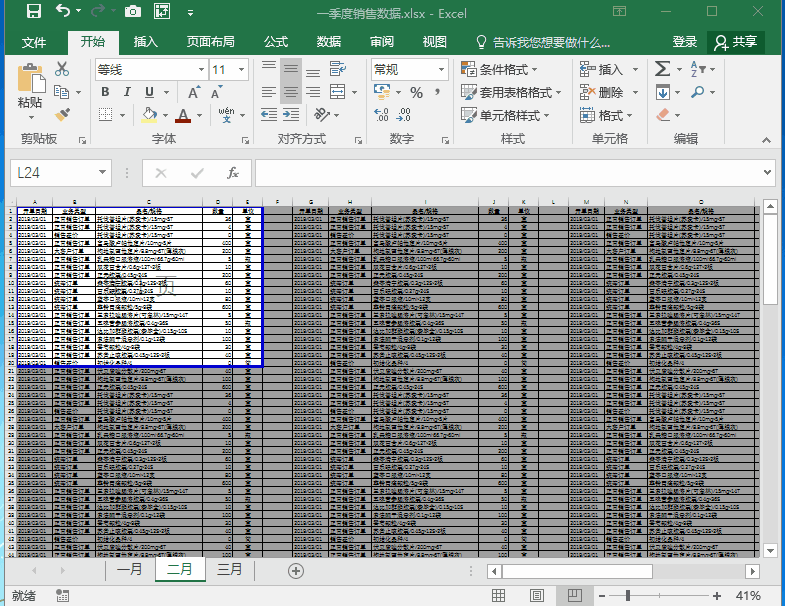The height and width of the screenshot is (606, 785).
Task: Open the Name Box dropdown arrow
Action: pos(102,173)
